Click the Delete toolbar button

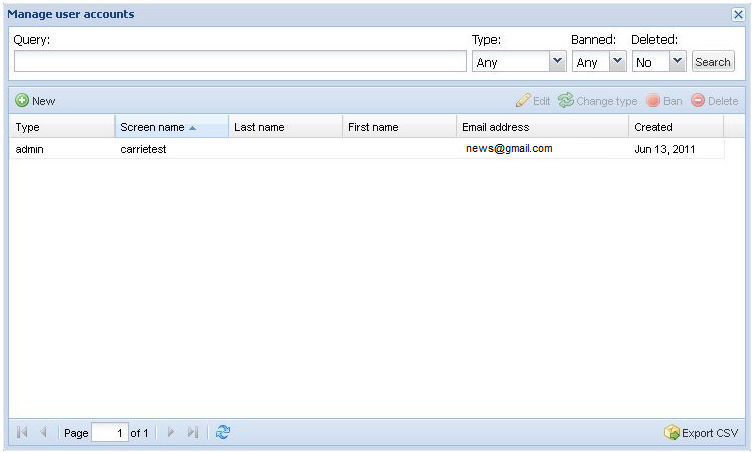[x=715, y=101]
